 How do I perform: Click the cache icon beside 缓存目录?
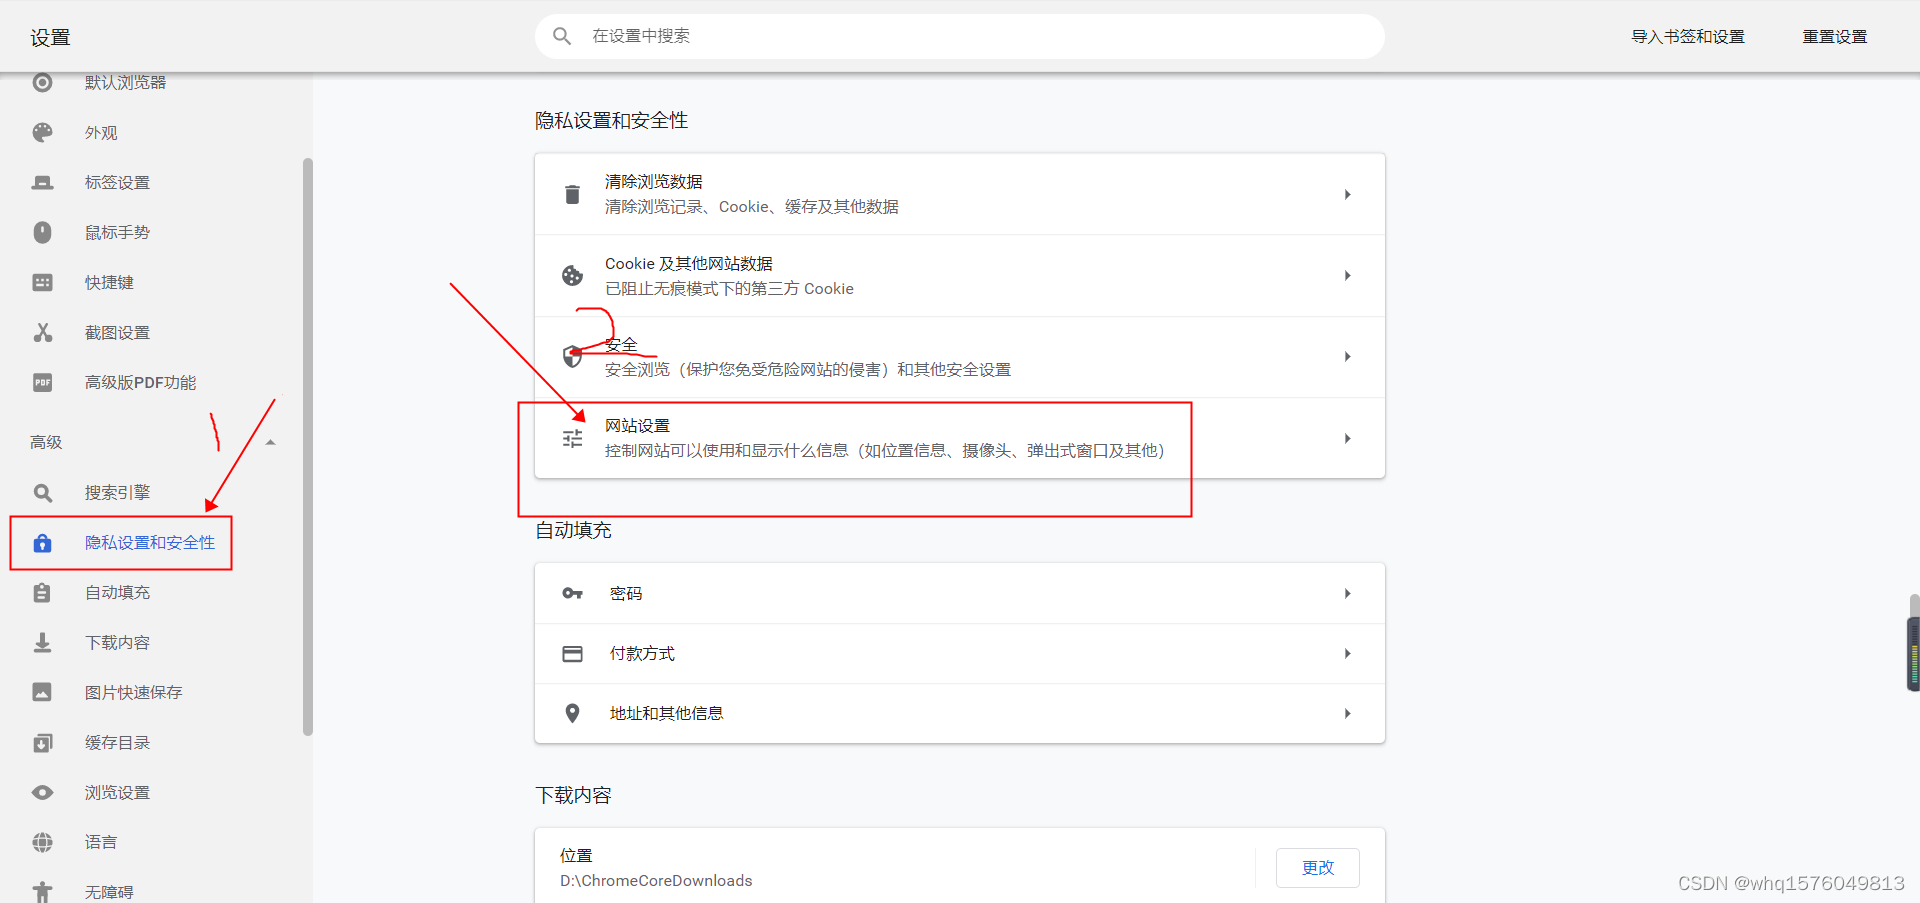pyautogui.click(x=42, y=742)
